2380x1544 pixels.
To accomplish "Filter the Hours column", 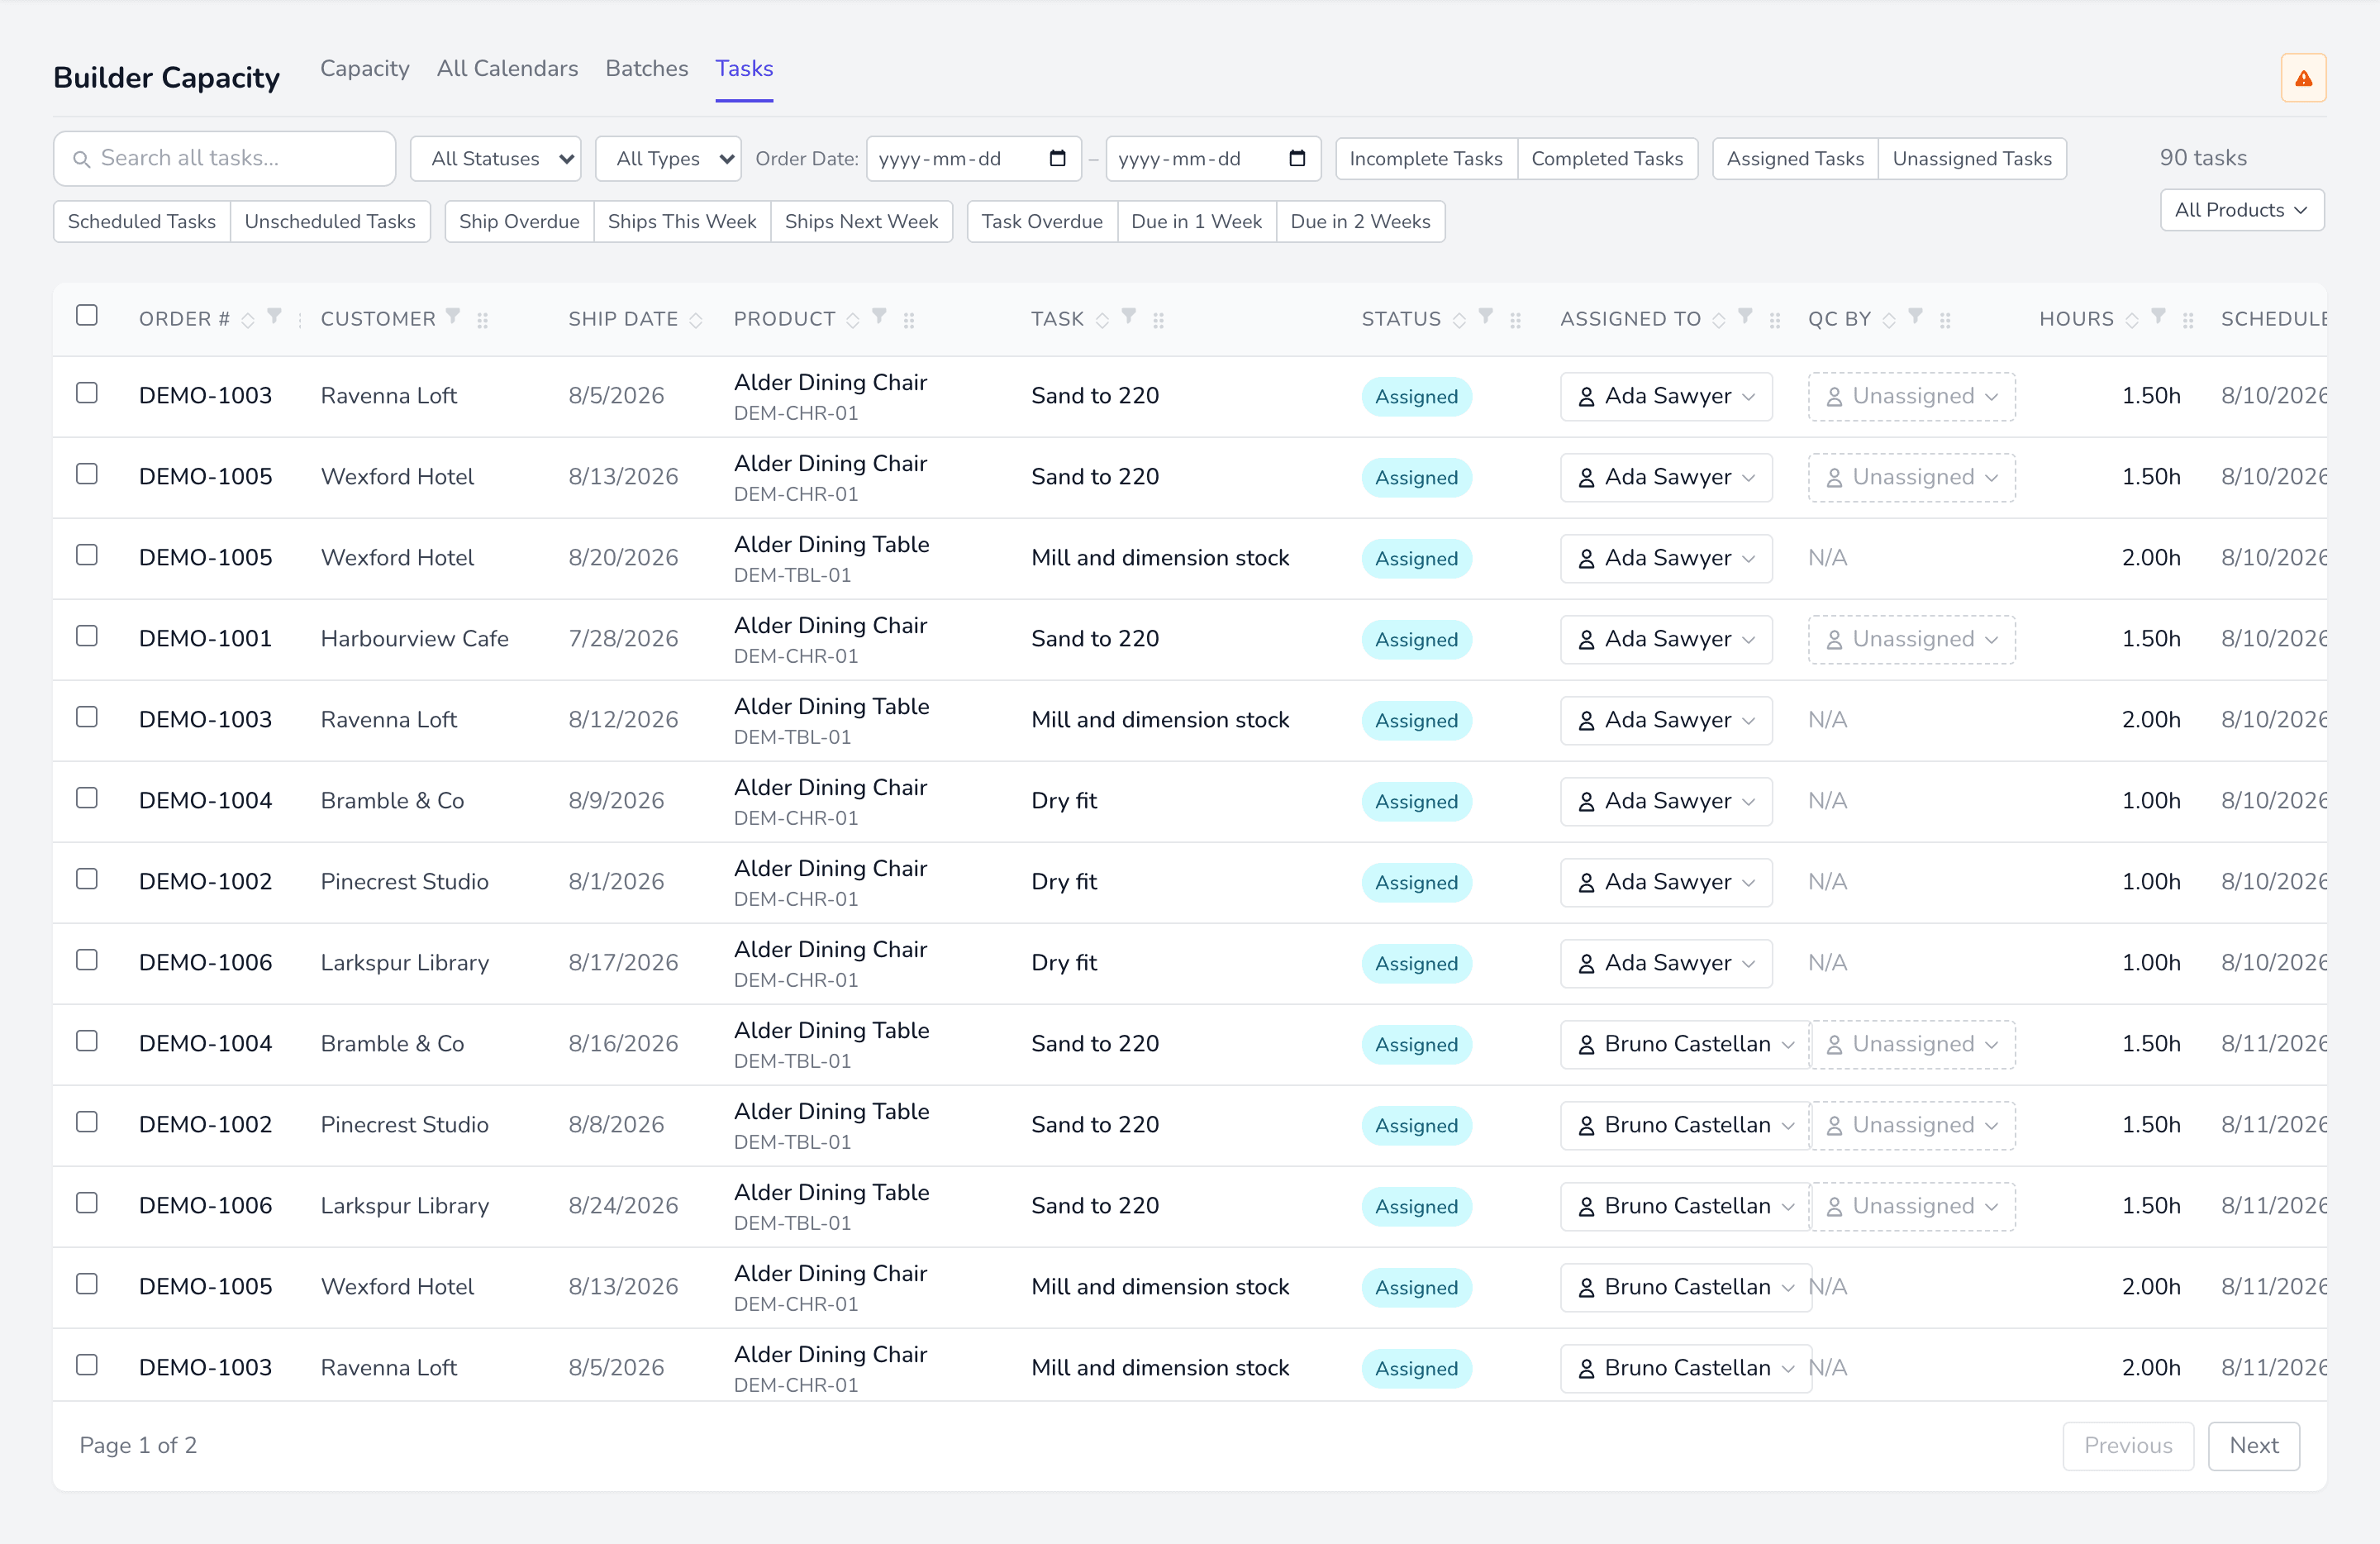I will coord(2159,316).
